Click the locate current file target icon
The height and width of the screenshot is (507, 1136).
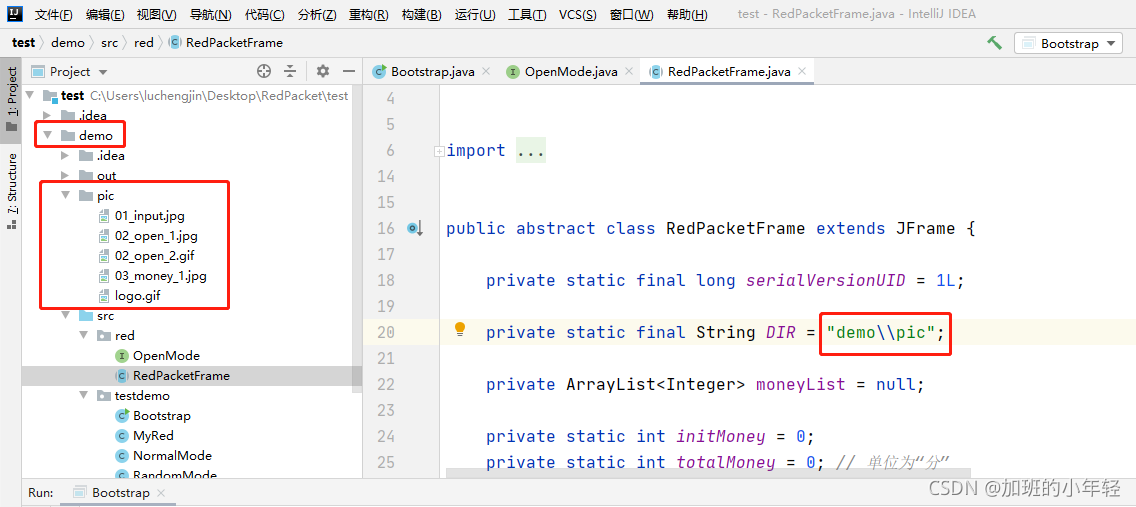pyautogui.click(x=264, y=71)
